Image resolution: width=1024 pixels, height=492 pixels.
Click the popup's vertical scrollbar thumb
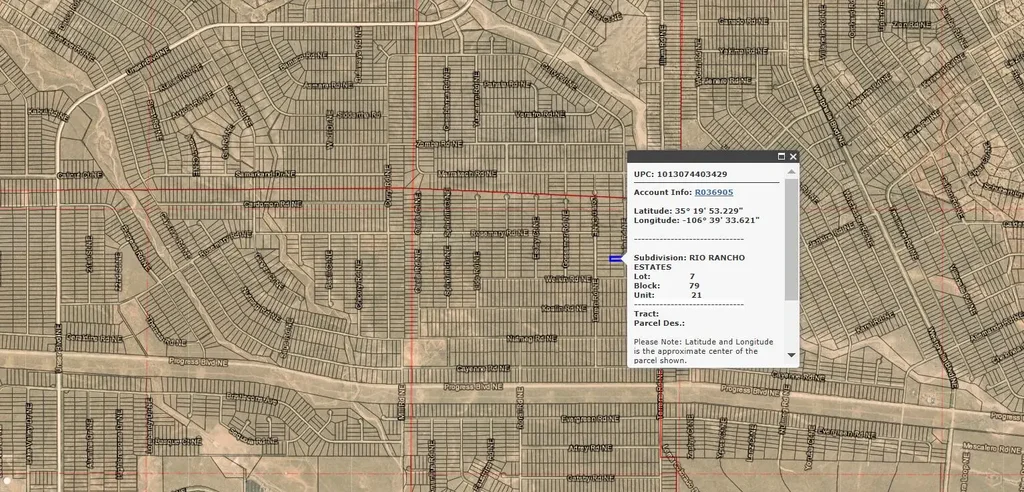click(x=792, y=238)
